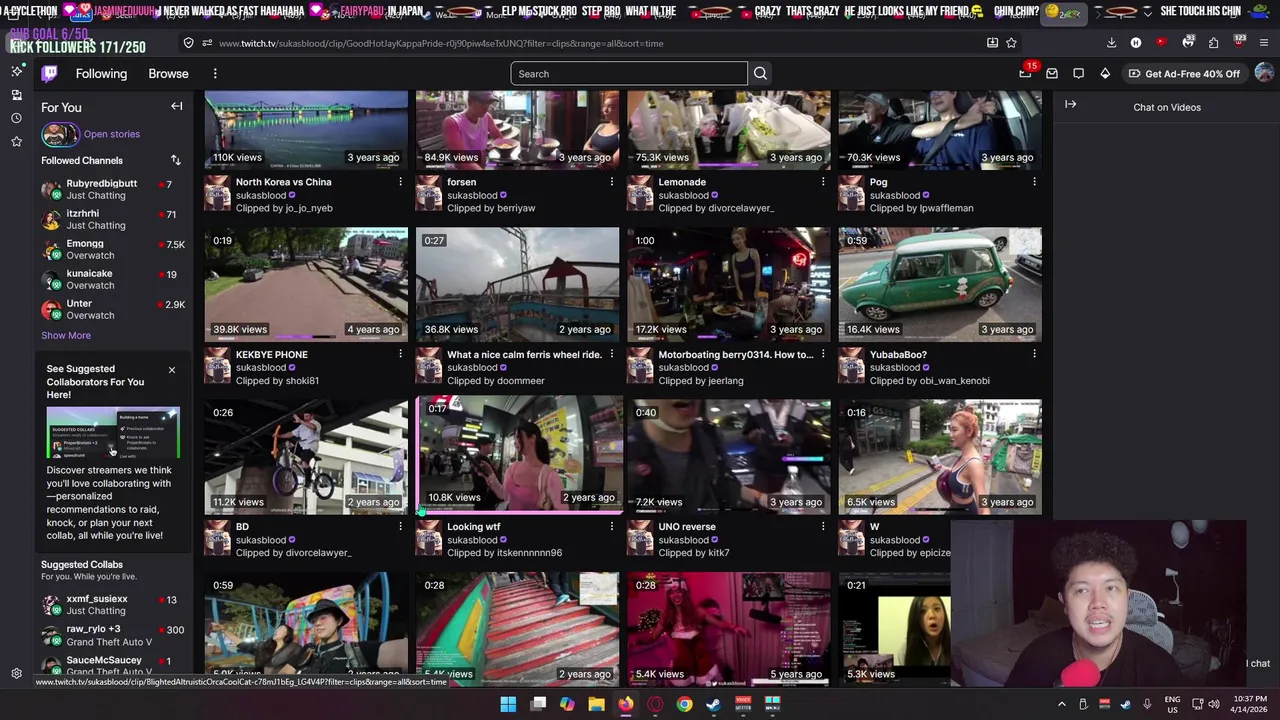
Task: Open the Get Bits icon
Action: click(1105, 73)
